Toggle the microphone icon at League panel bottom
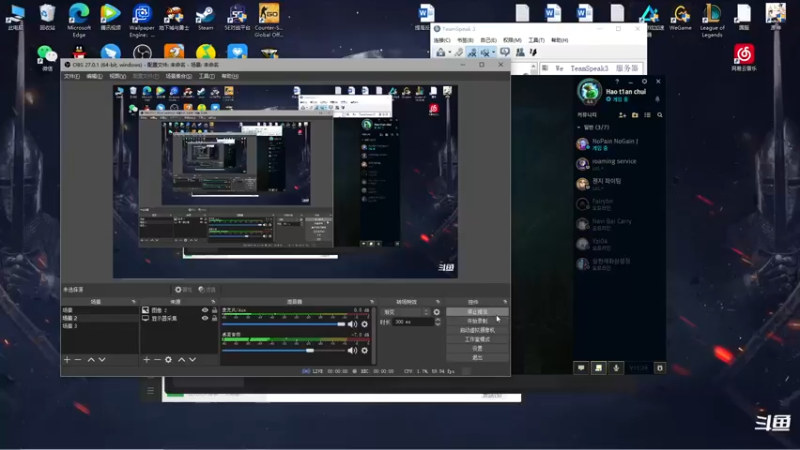The width and height of the screenshot is (800, 450). point(616,368)
